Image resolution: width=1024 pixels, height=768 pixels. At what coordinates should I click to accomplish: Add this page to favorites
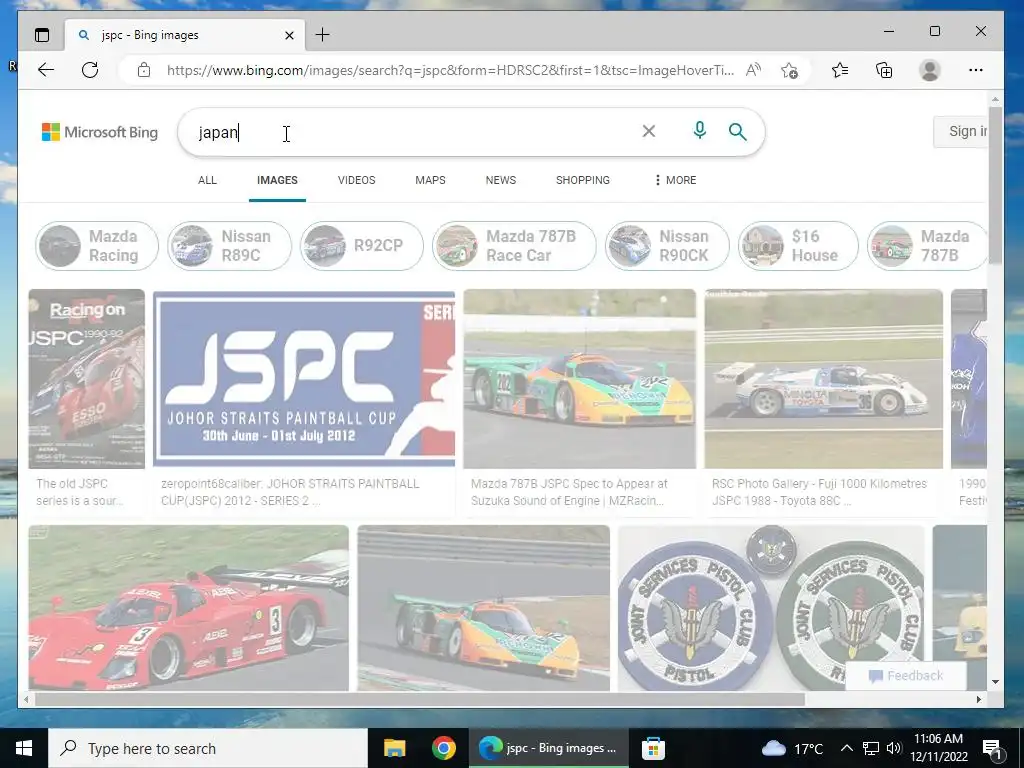(789, 70)
